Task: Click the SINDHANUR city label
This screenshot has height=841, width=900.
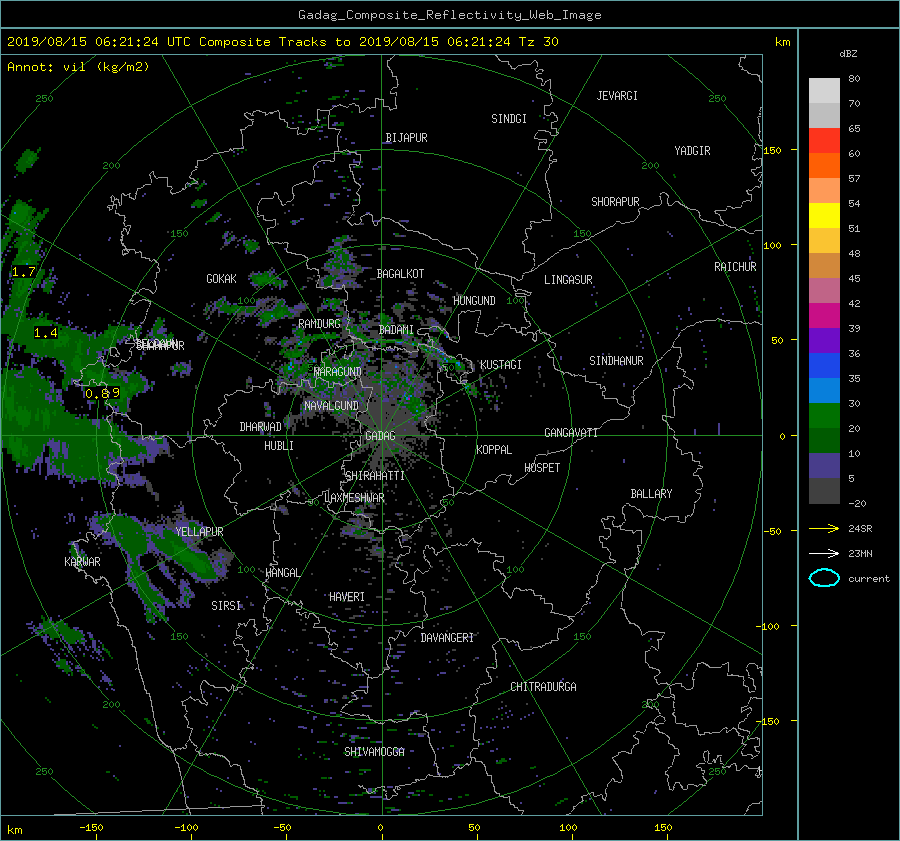Action: 616,361
